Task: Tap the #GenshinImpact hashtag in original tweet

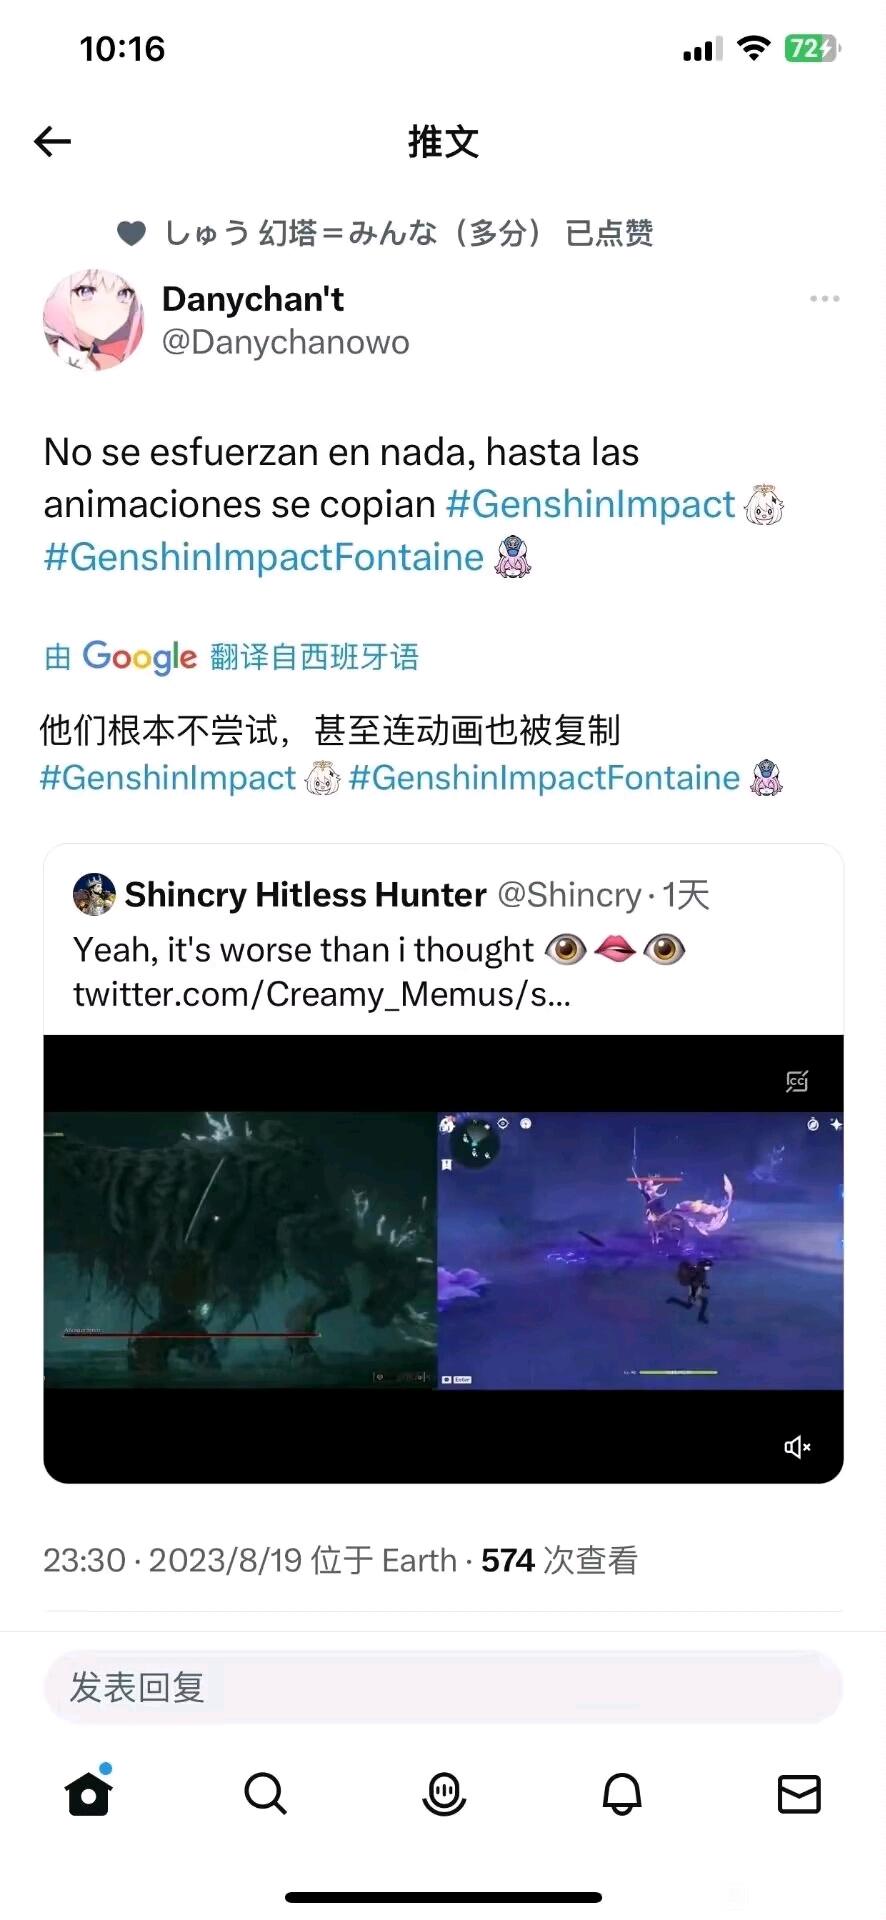Action: click(x=590, y=504)
